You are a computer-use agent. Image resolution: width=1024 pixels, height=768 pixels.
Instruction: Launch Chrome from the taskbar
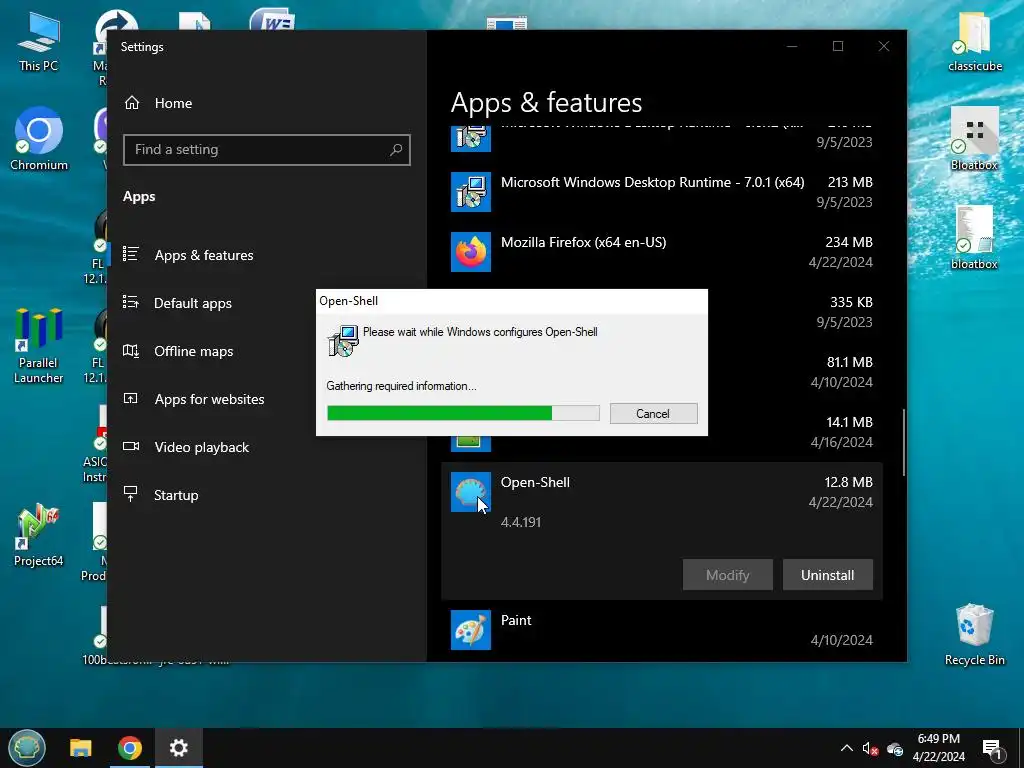coord(130,748)
